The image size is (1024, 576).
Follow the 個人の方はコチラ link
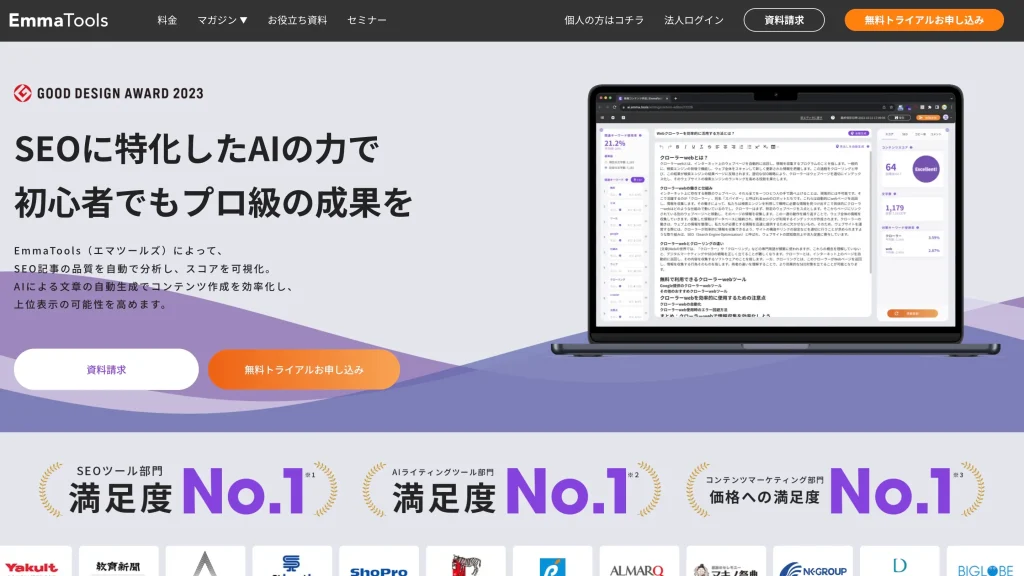click(604, 20)
